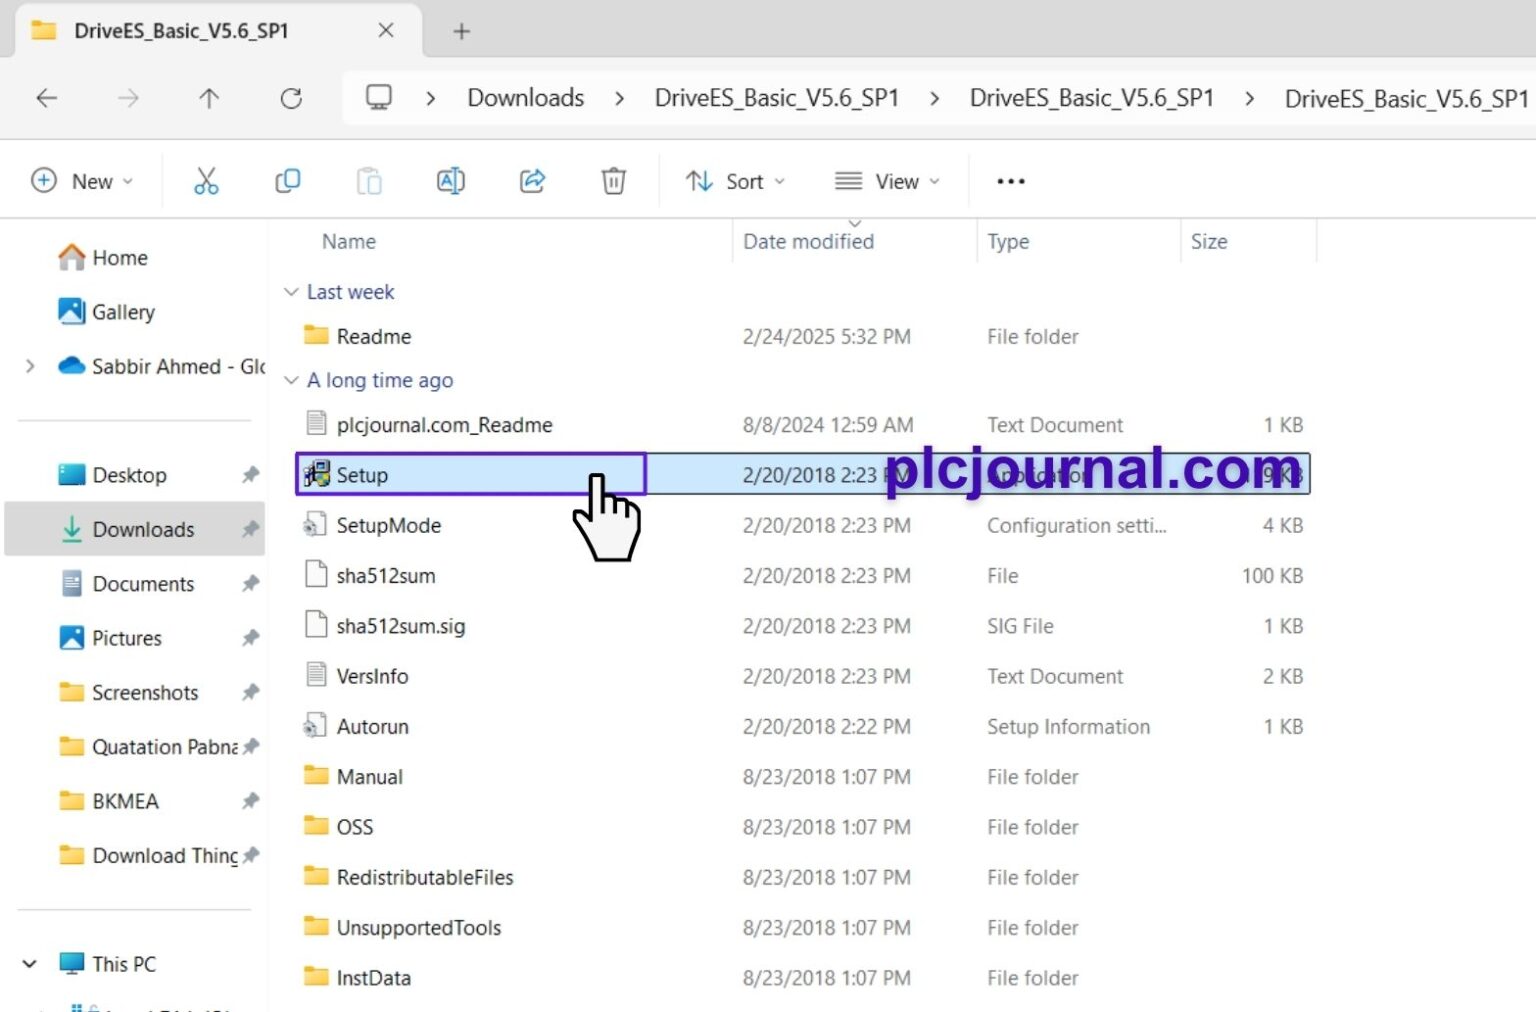
Task: Add a new File Explorer tab
Action: (x=461, y=31)
